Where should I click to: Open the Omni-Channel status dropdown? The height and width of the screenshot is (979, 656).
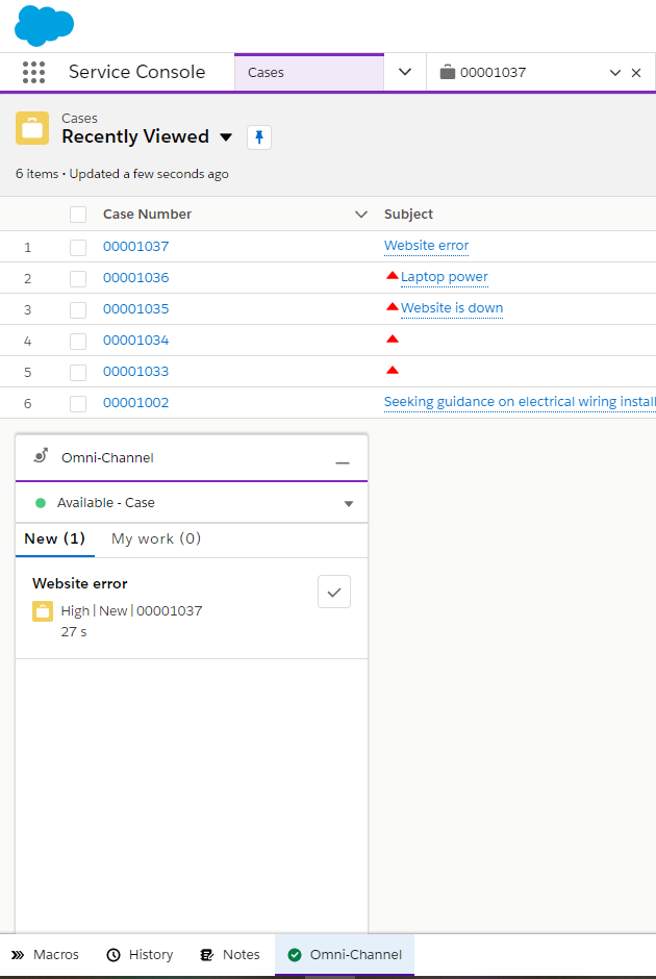(x=348, y=504)
